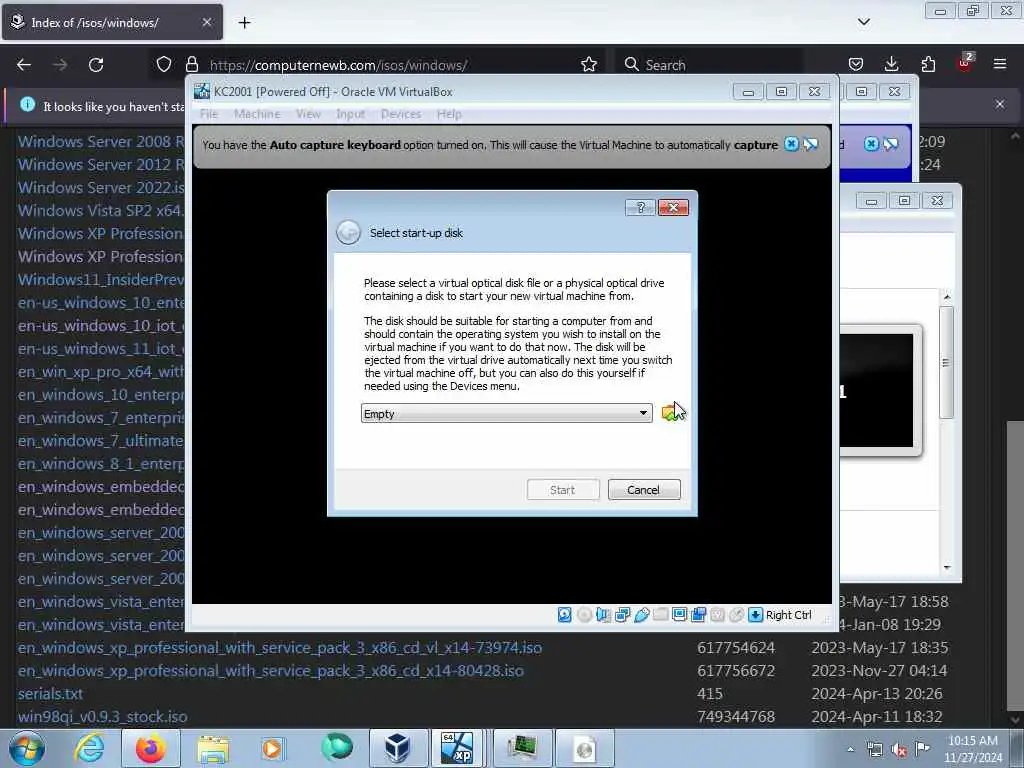Open the Pocket save icon in Firefox toolbar
Viewport: 1024px width, 768px height.
[856, 65]
